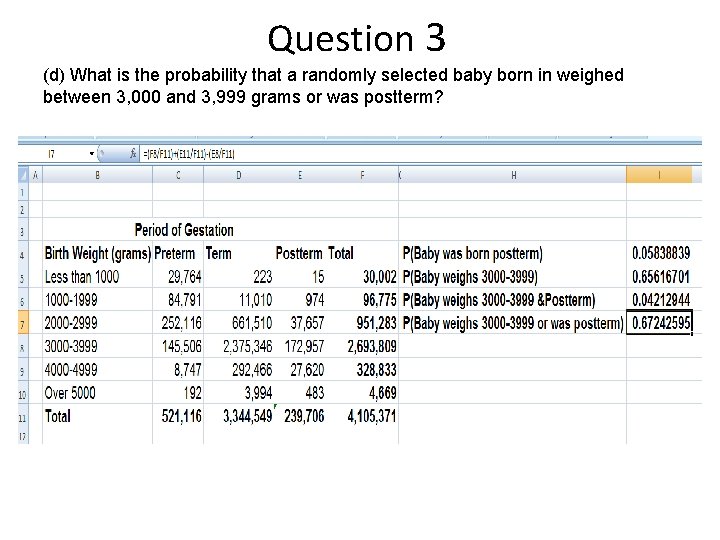The width and height of the screenshot is (720, 540).
Task: Click 'P(Baby weighs 3000-3999 &Postterm)' label
Action: click(499, 300)
